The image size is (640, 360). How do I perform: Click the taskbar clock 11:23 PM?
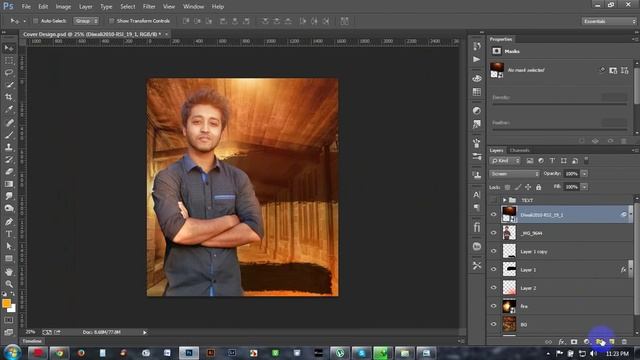(x=617, y=353)
